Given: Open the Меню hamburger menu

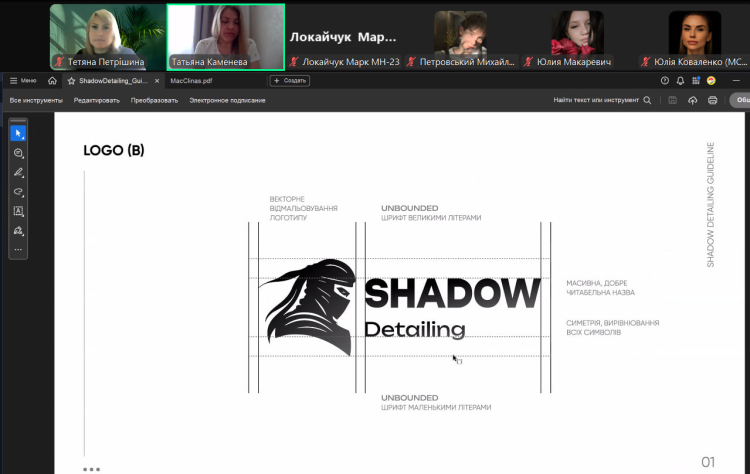Looking at the screenshot, I should coord(23,80).
